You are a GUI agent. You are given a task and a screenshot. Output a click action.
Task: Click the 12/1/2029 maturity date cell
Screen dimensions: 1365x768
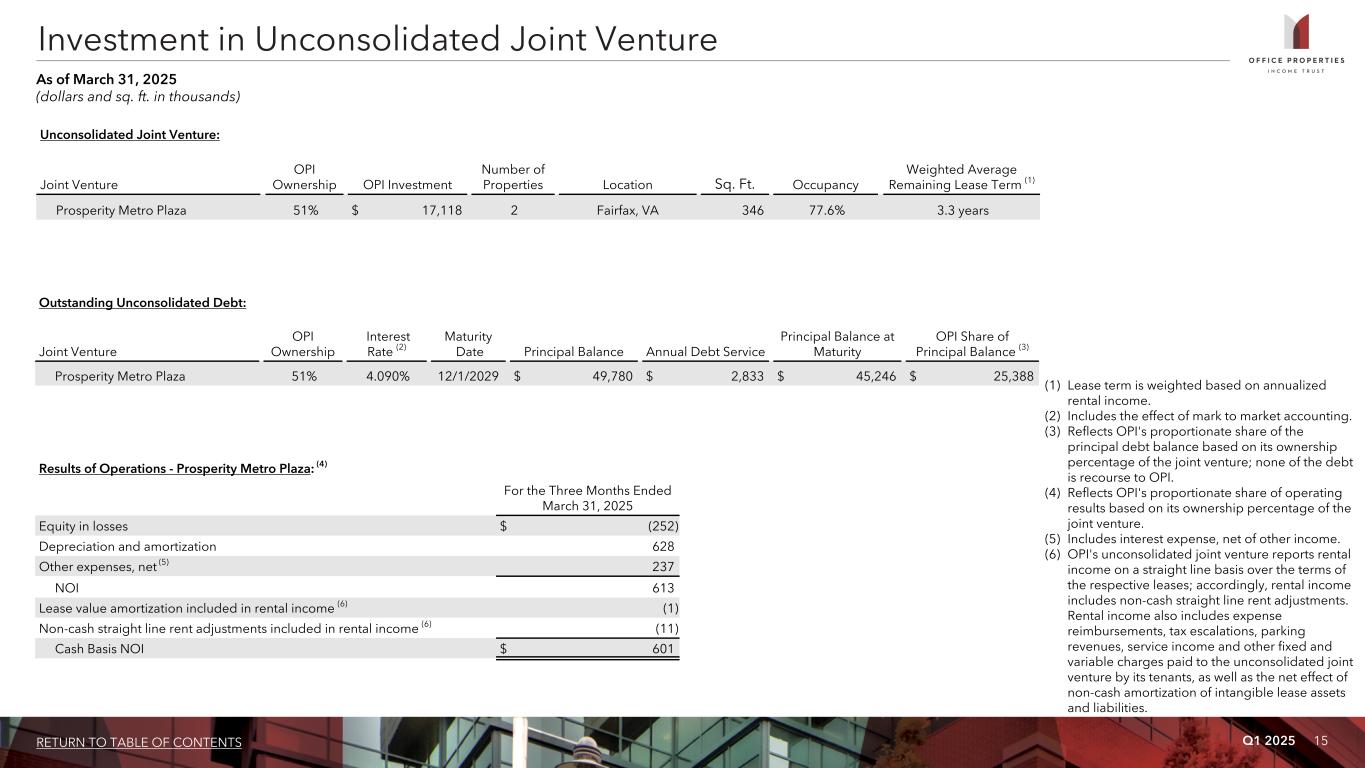pyautogui.click(x=468, y=377)
